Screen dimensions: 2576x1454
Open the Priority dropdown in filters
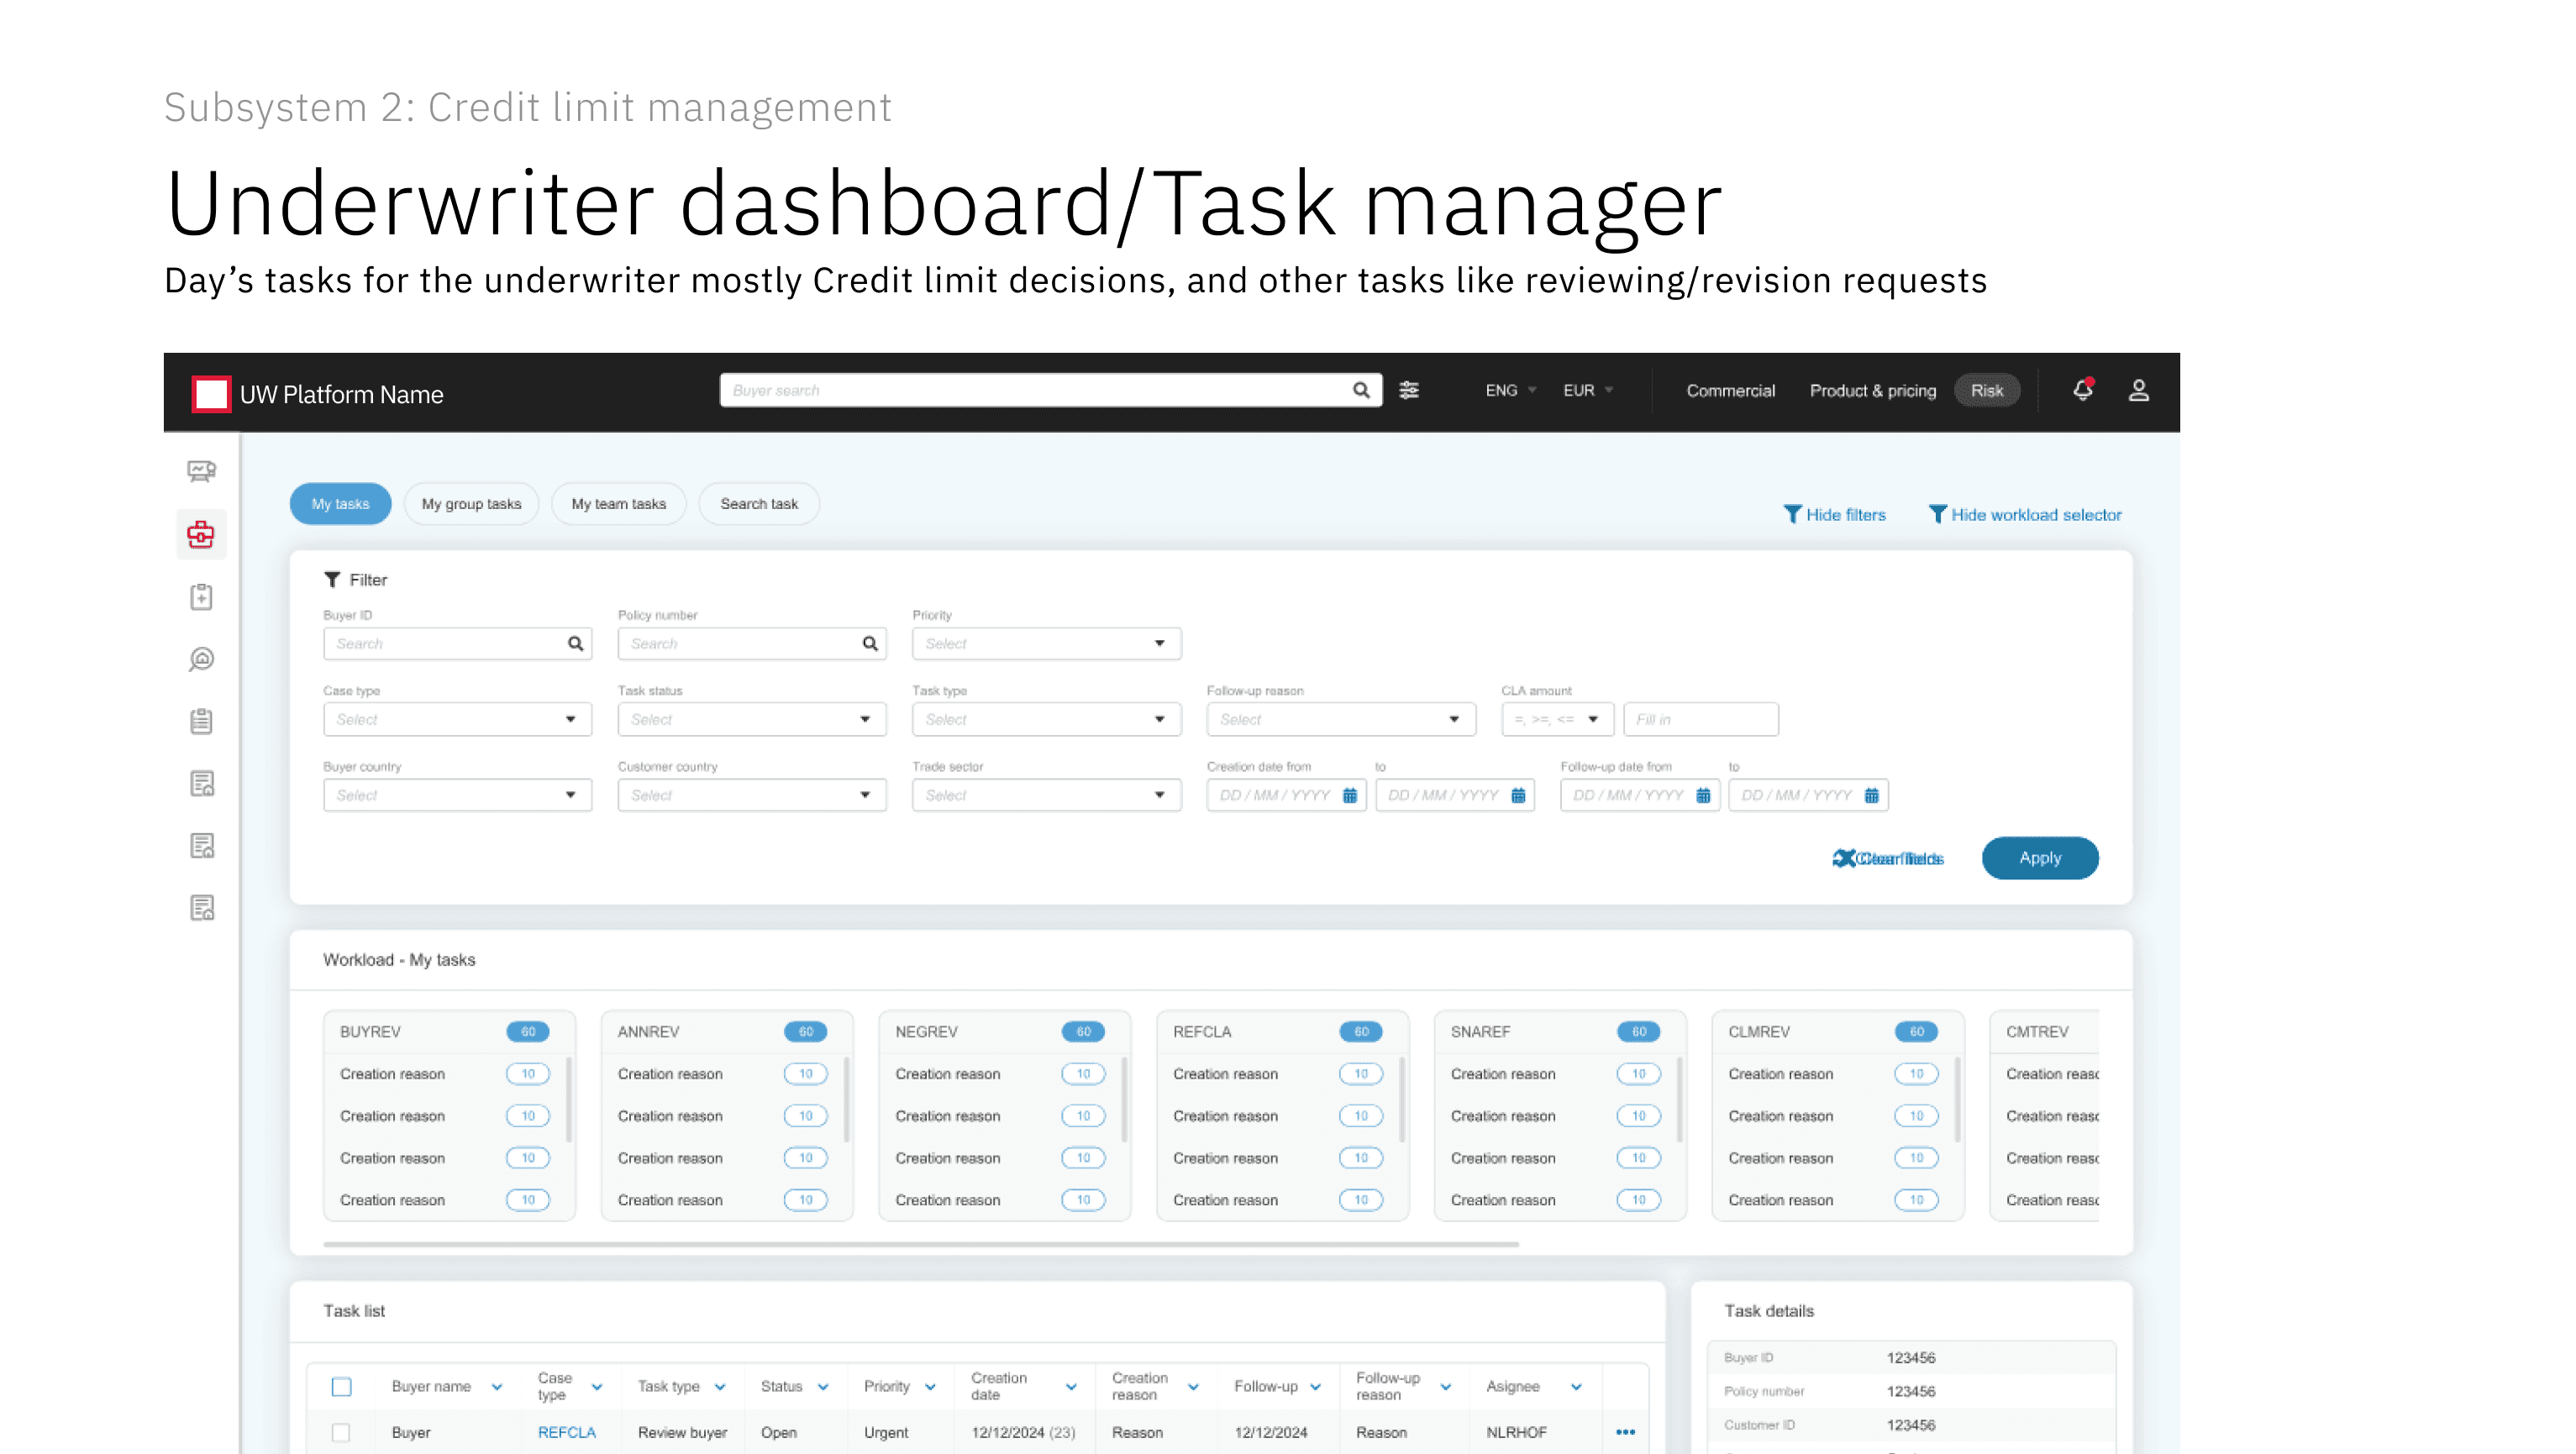coord(1046,643)
